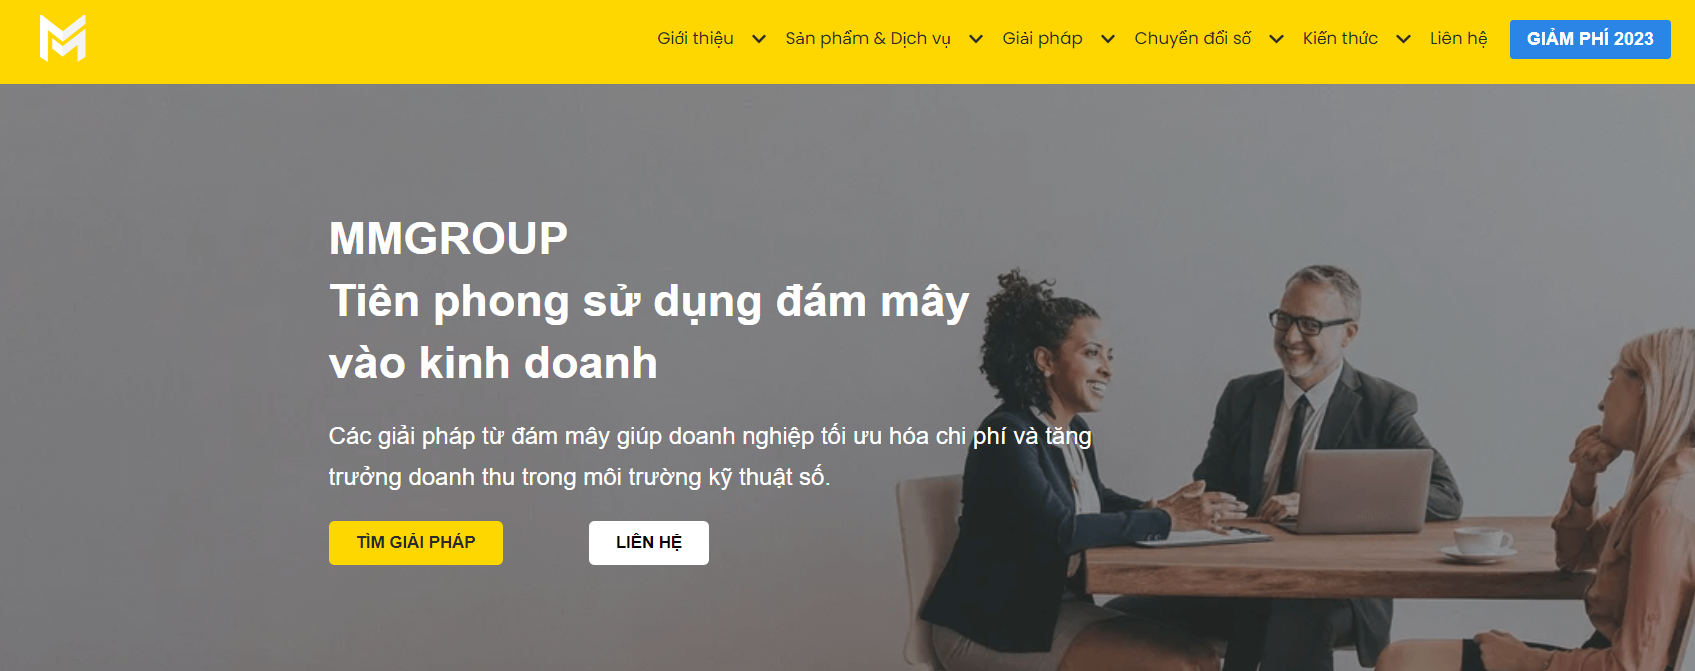Click the white LIÊN HỆ hero button
Image resolution: width=1695 pixels, height=671 pixels.
pyautogui.click(x=649, y=543)
